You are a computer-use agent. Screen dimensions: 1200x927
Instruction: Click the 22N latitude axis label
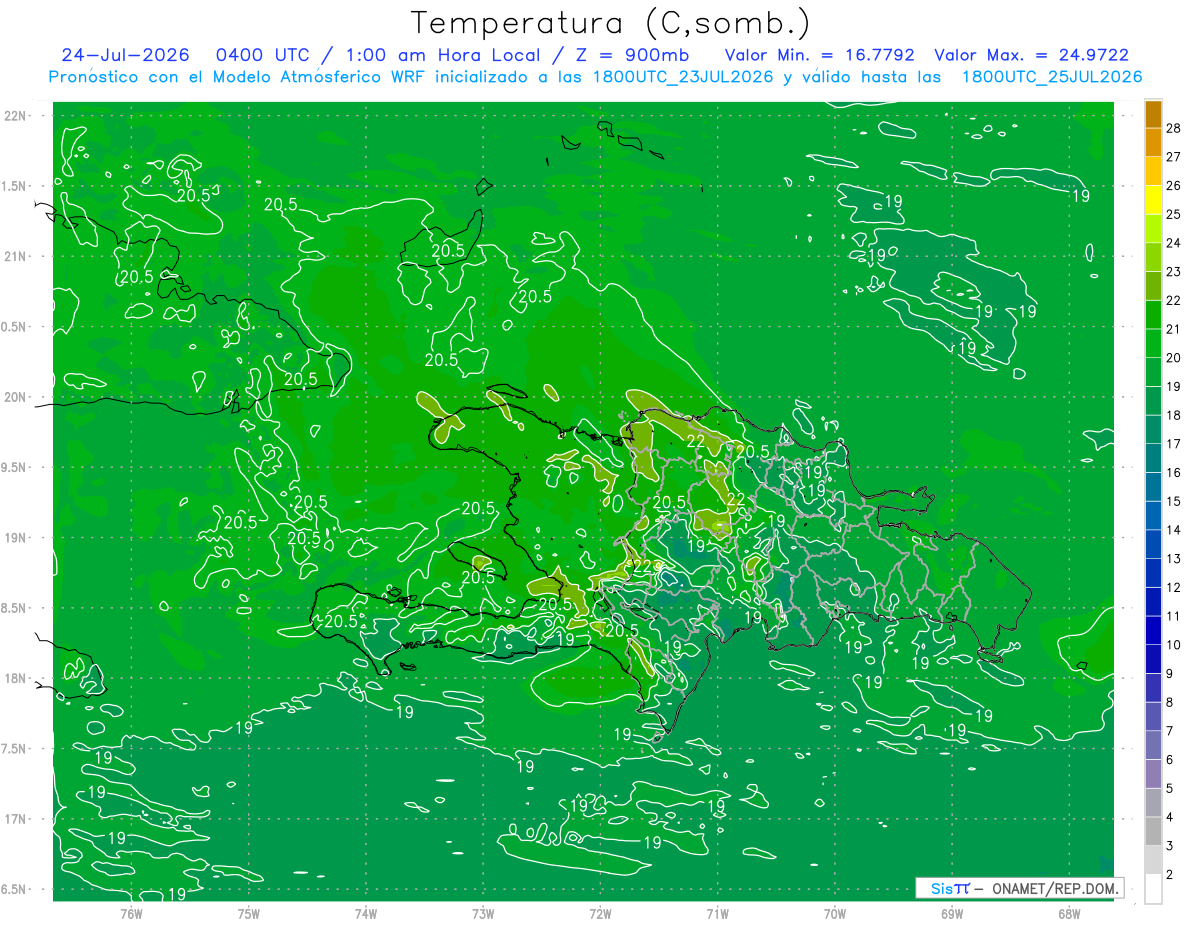(15, 116)
